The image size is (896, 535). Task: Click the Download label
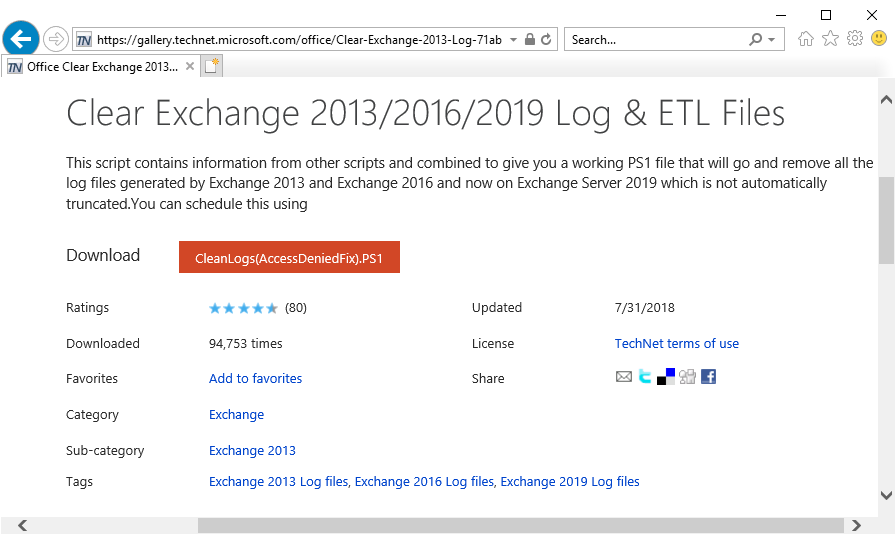(x=103, y=255)
